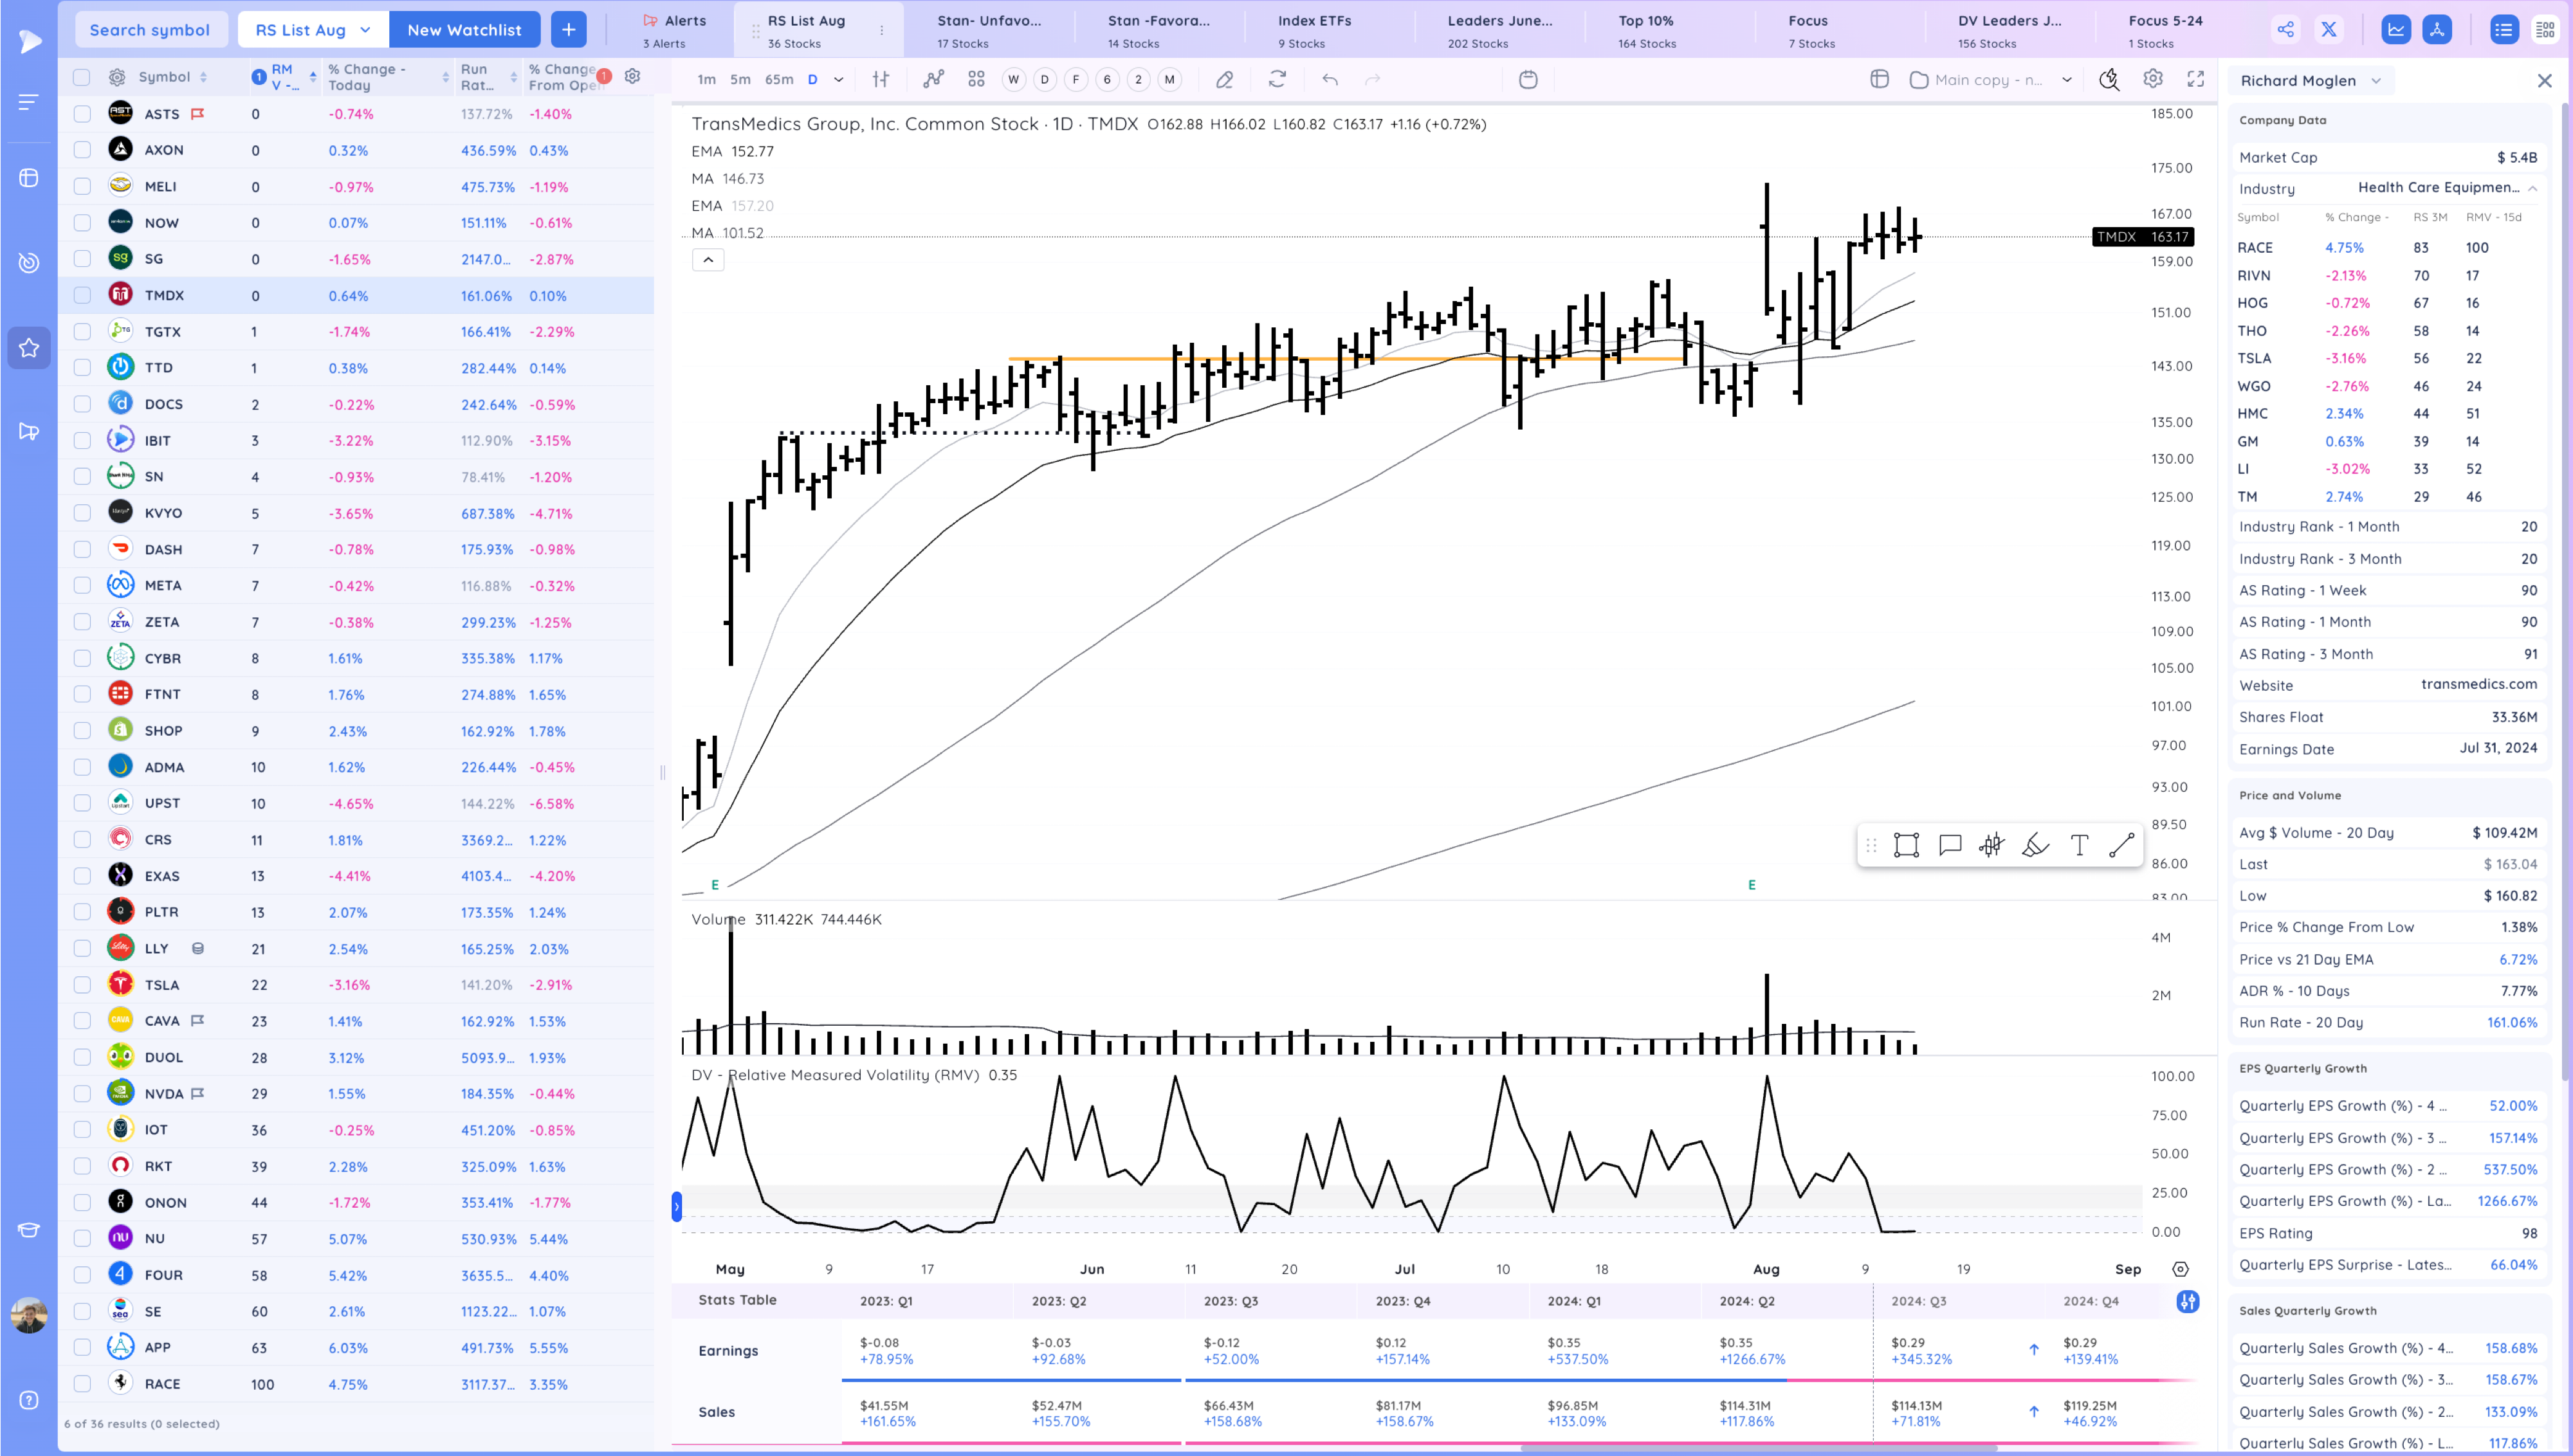This screenshot has width=2573, height=1456.
Task: Open chart settings gear icon
Action: pyautogui.click(x=2153, y=79)
